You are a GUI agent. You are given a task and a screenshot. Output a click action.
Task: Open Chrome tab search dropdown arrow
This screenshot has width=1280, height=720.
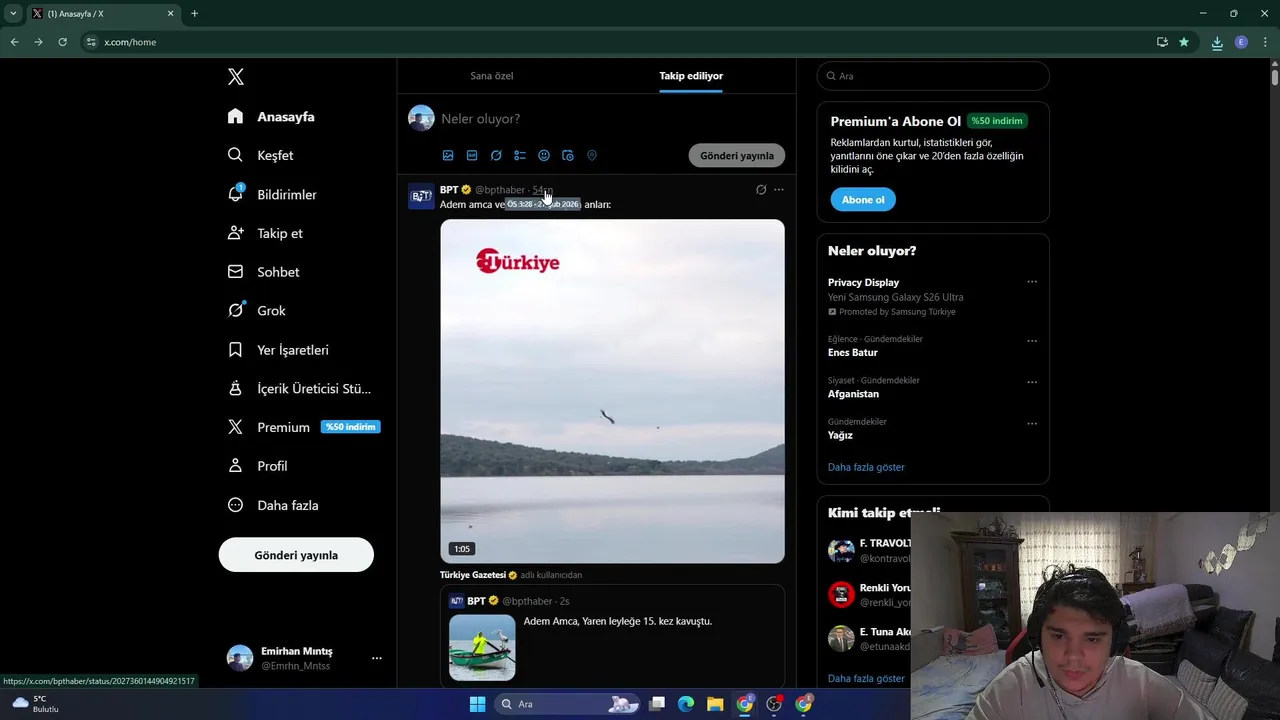[13, 13]
